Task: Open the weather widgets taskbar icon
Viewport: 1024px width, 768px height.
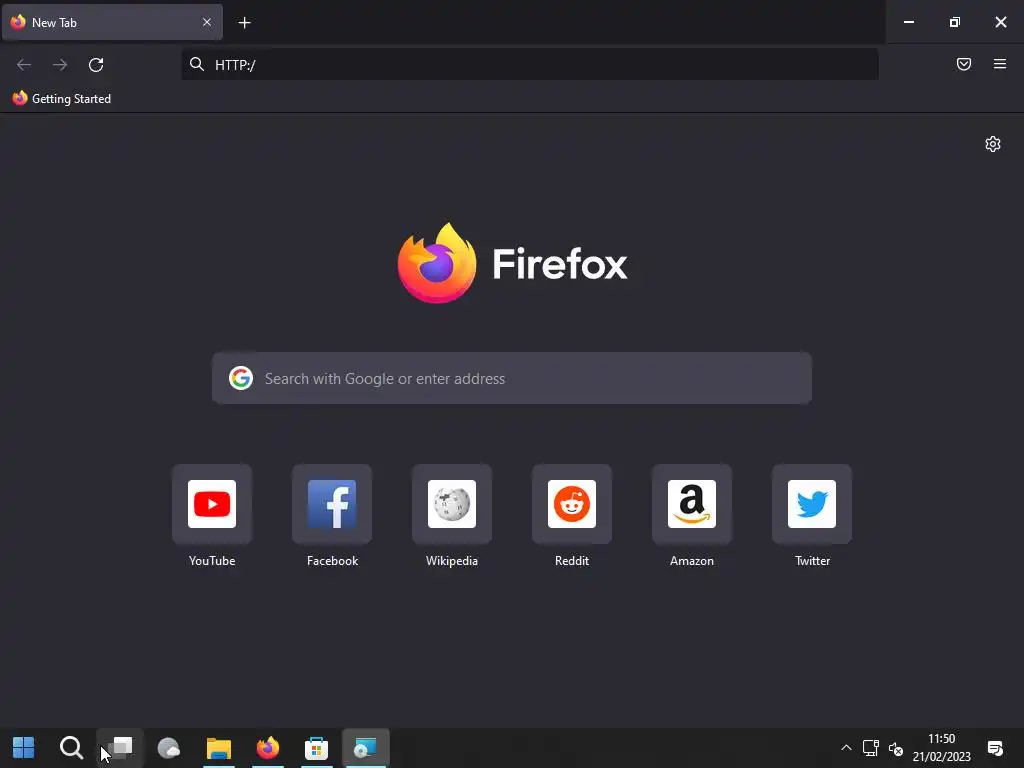Action: click(169, 748)
